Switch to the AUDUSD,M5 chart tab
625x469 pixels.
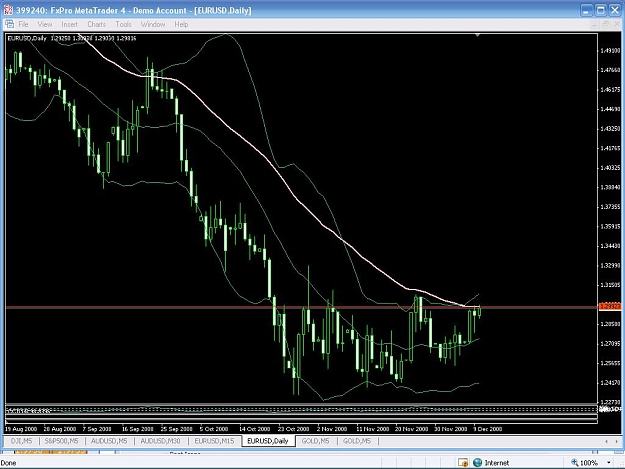(x=109, y=441)
